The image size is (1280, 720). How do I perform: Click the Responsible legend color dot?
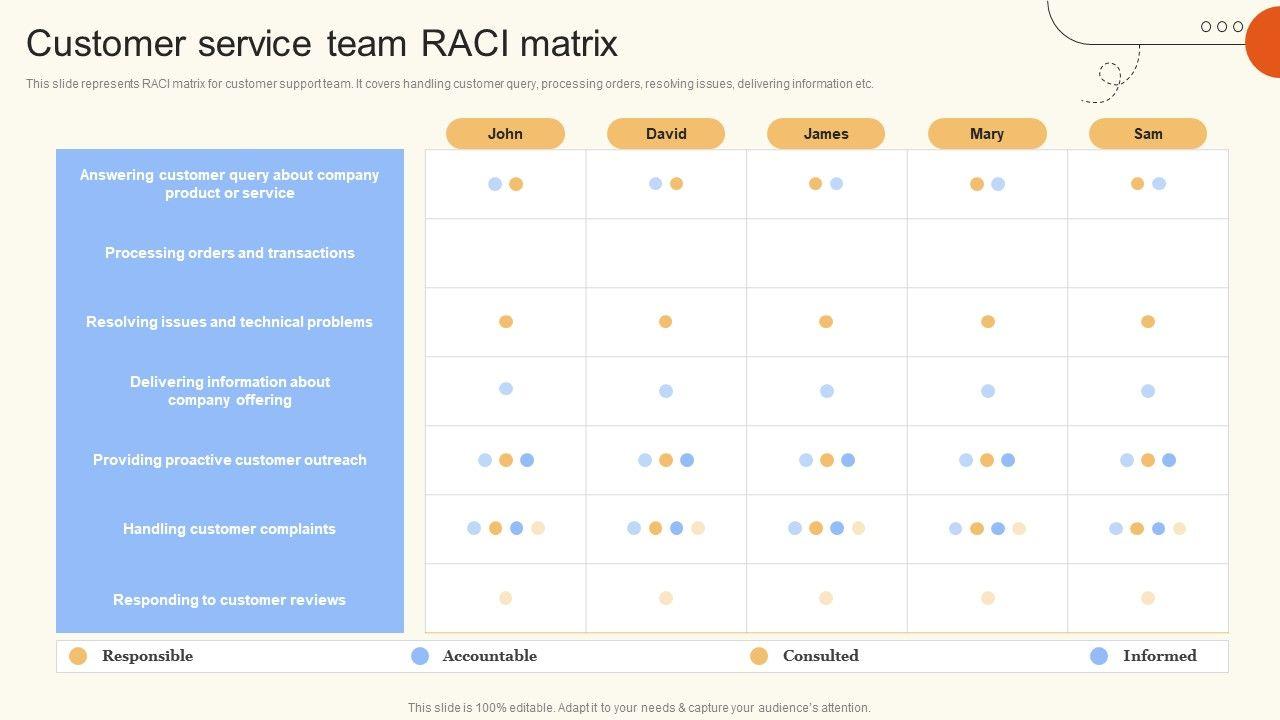pos(78,656)
